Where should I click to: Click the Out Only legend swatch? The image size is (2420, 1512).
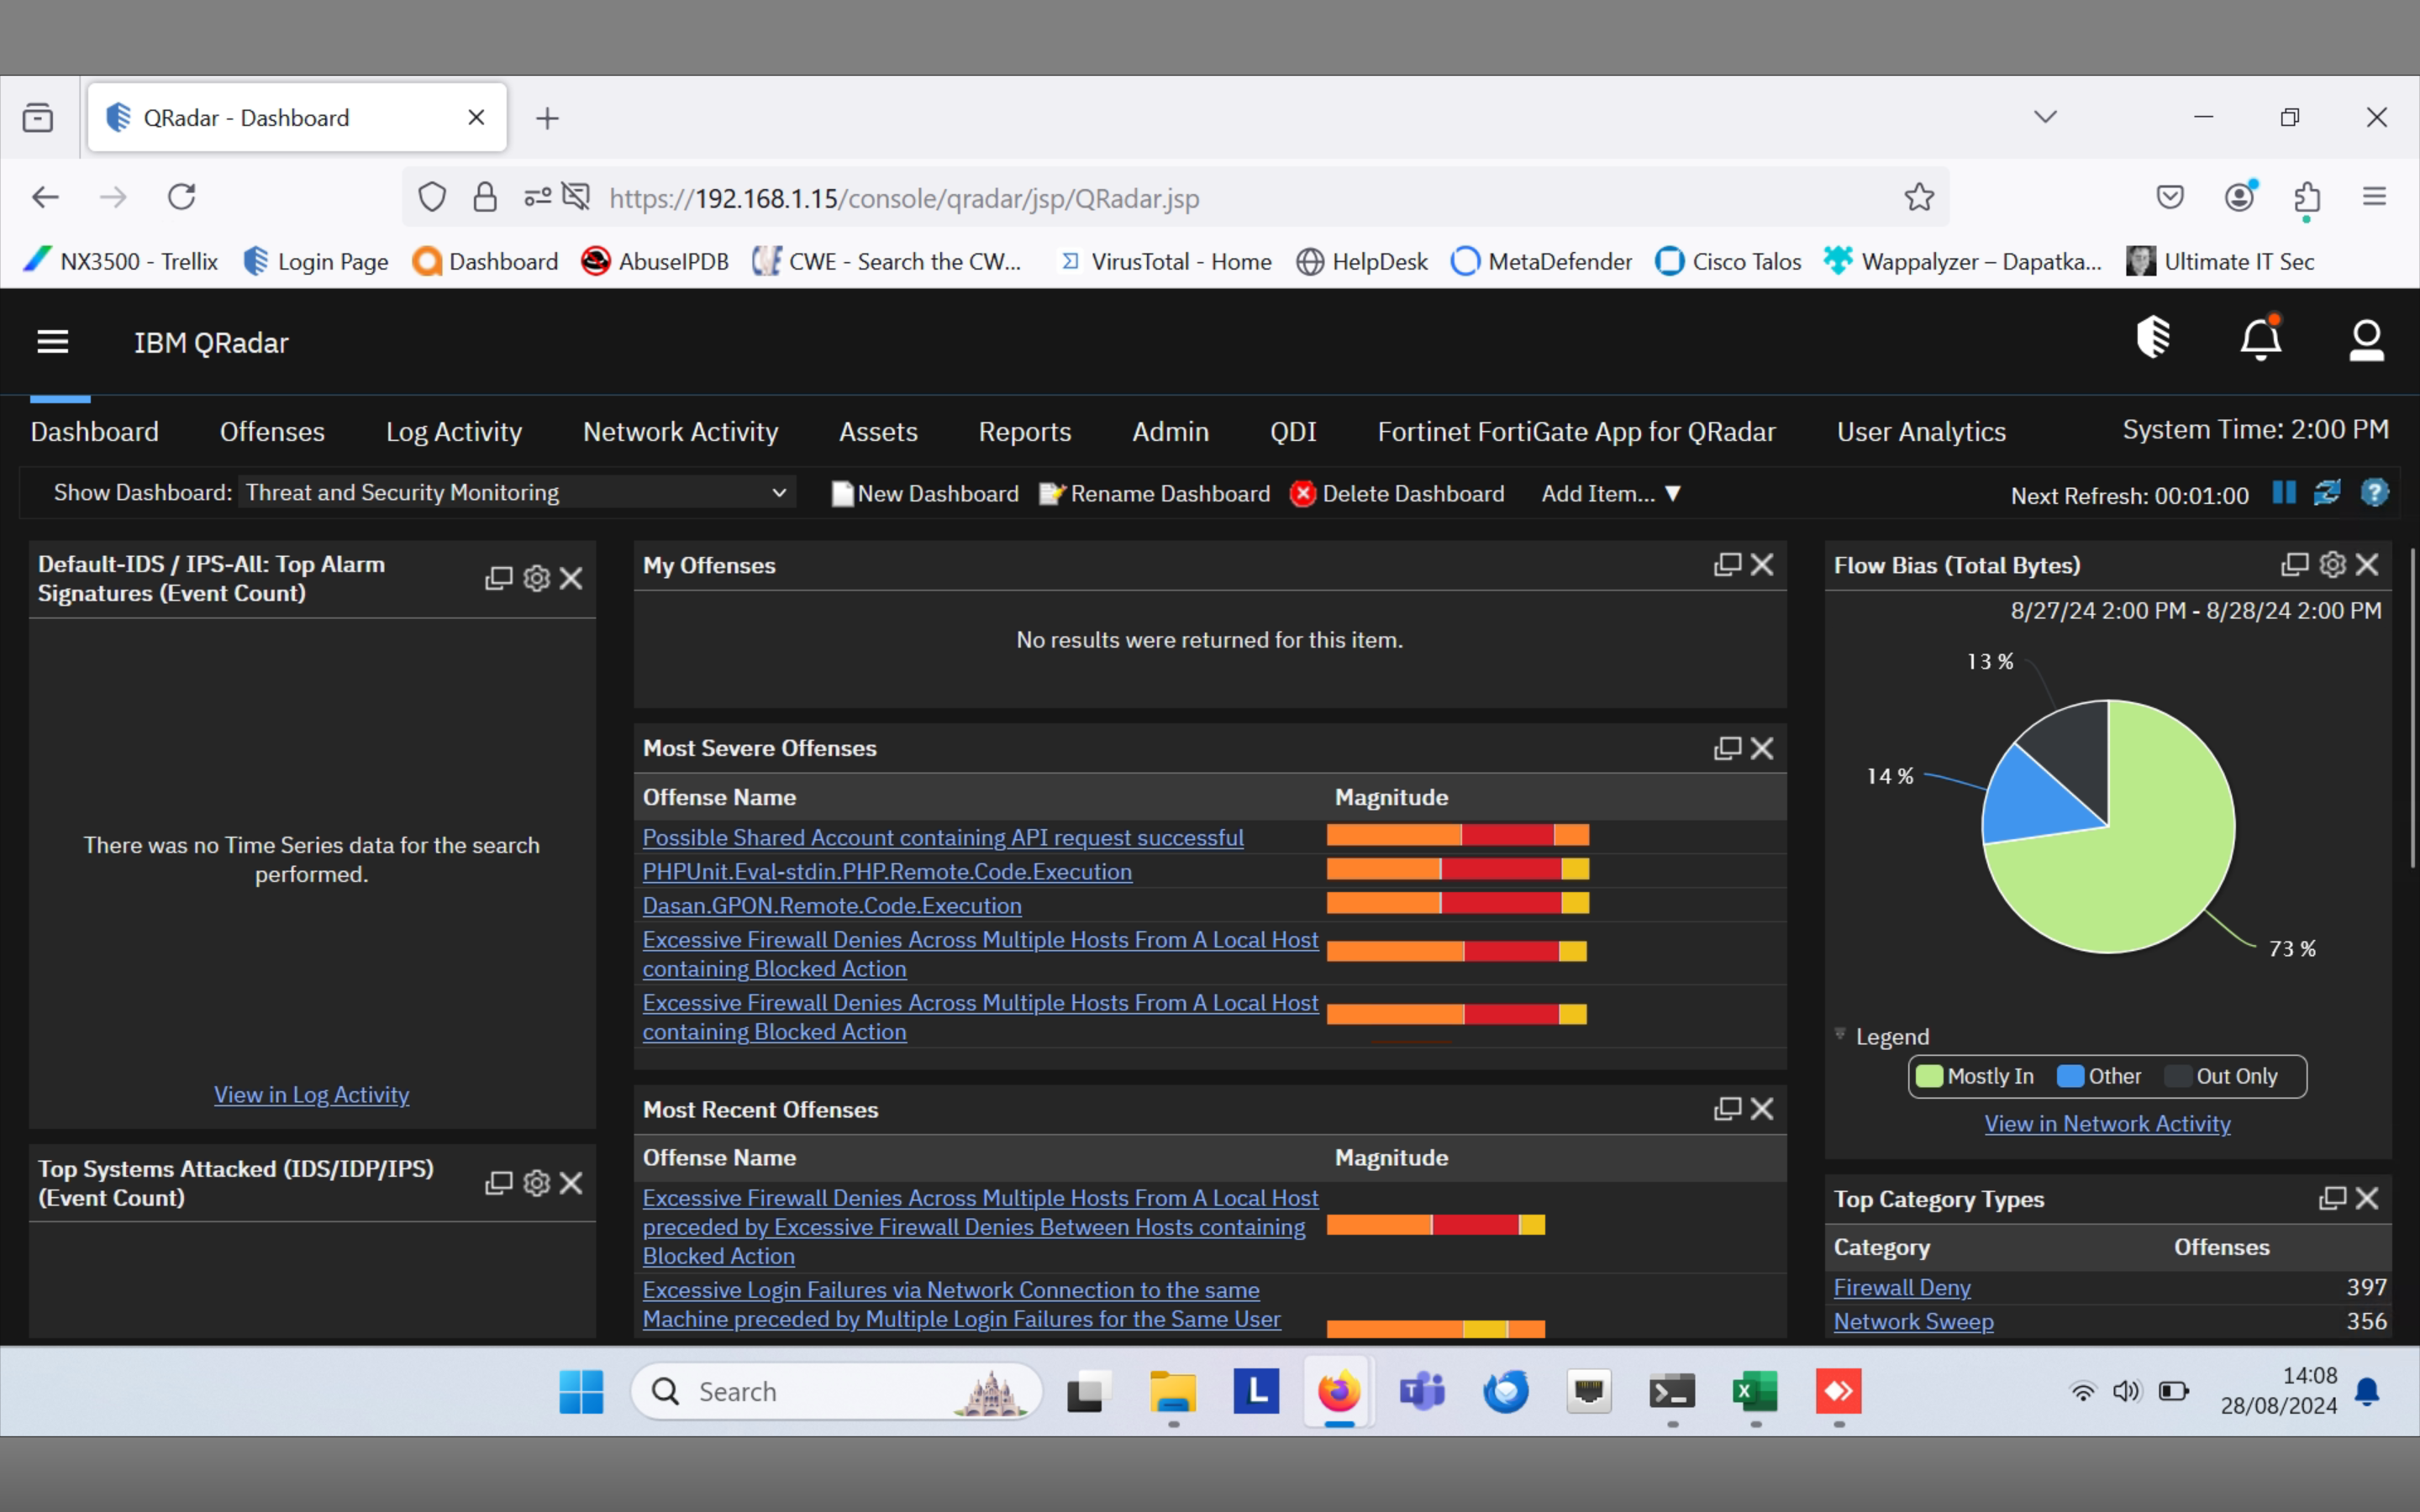coord(2177,1076)
